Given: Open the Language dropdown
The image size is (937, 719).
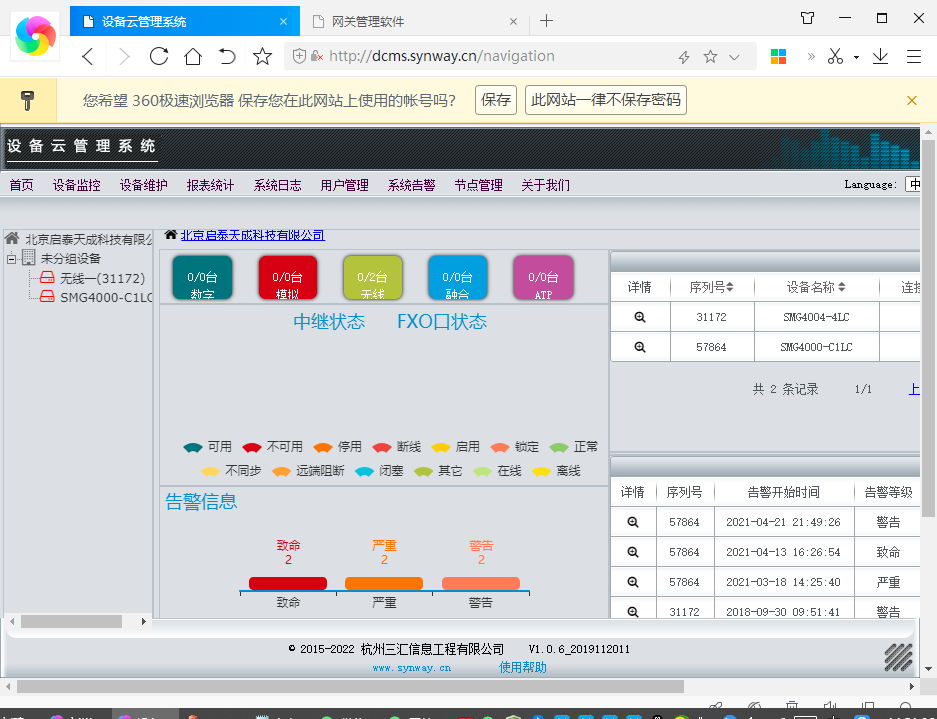Looking at the screenshot, I should point(913,185).
